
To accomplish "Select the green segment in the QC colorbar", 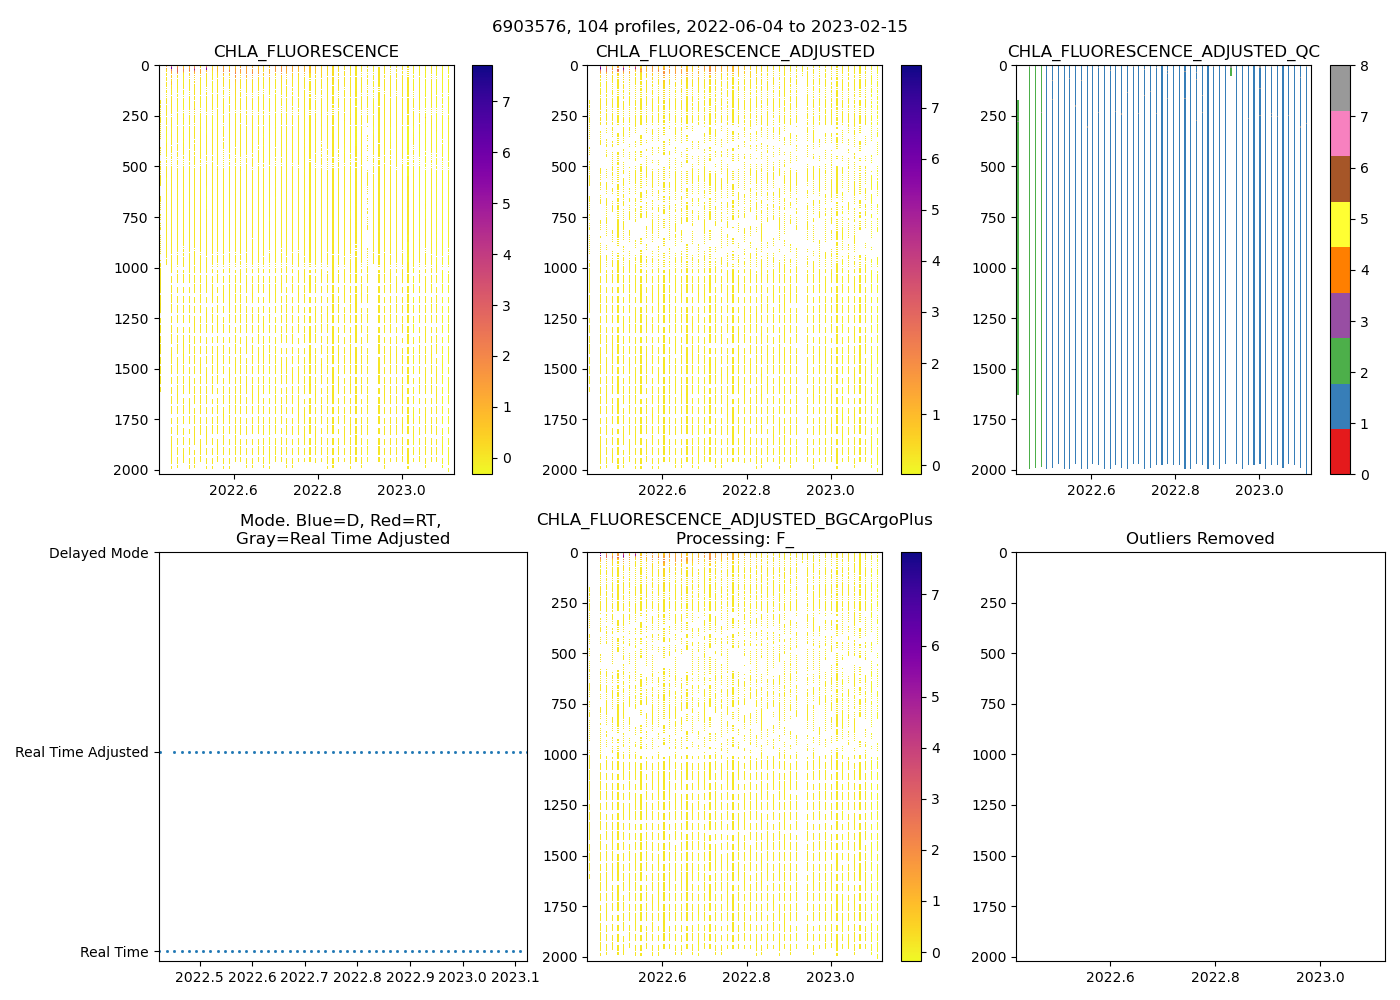I will coord(1340,360).
